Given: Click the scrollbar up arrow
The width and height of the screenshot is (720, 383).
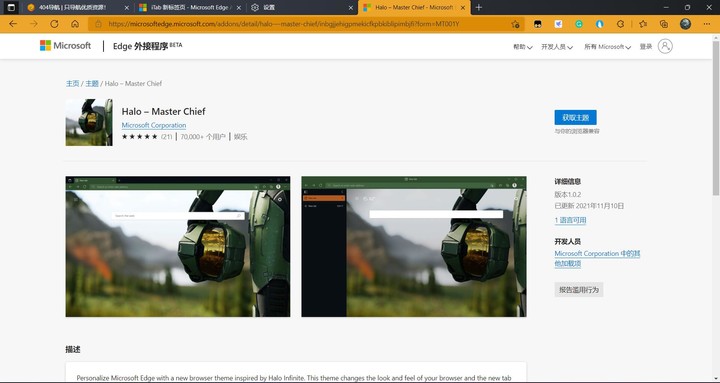Looking at the screenshot, I should tap(715, 37).
